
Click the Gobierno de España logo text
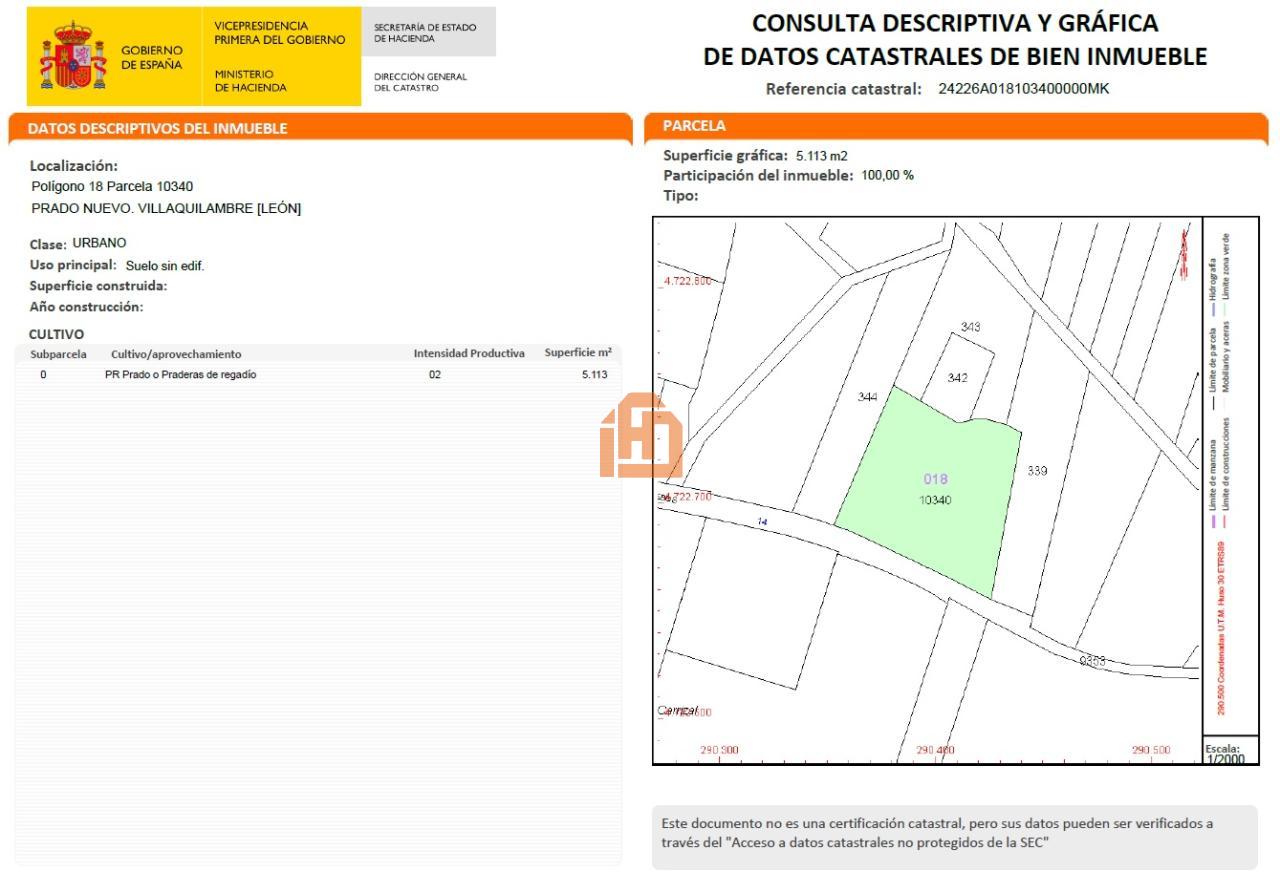click(x=151, y=58)
